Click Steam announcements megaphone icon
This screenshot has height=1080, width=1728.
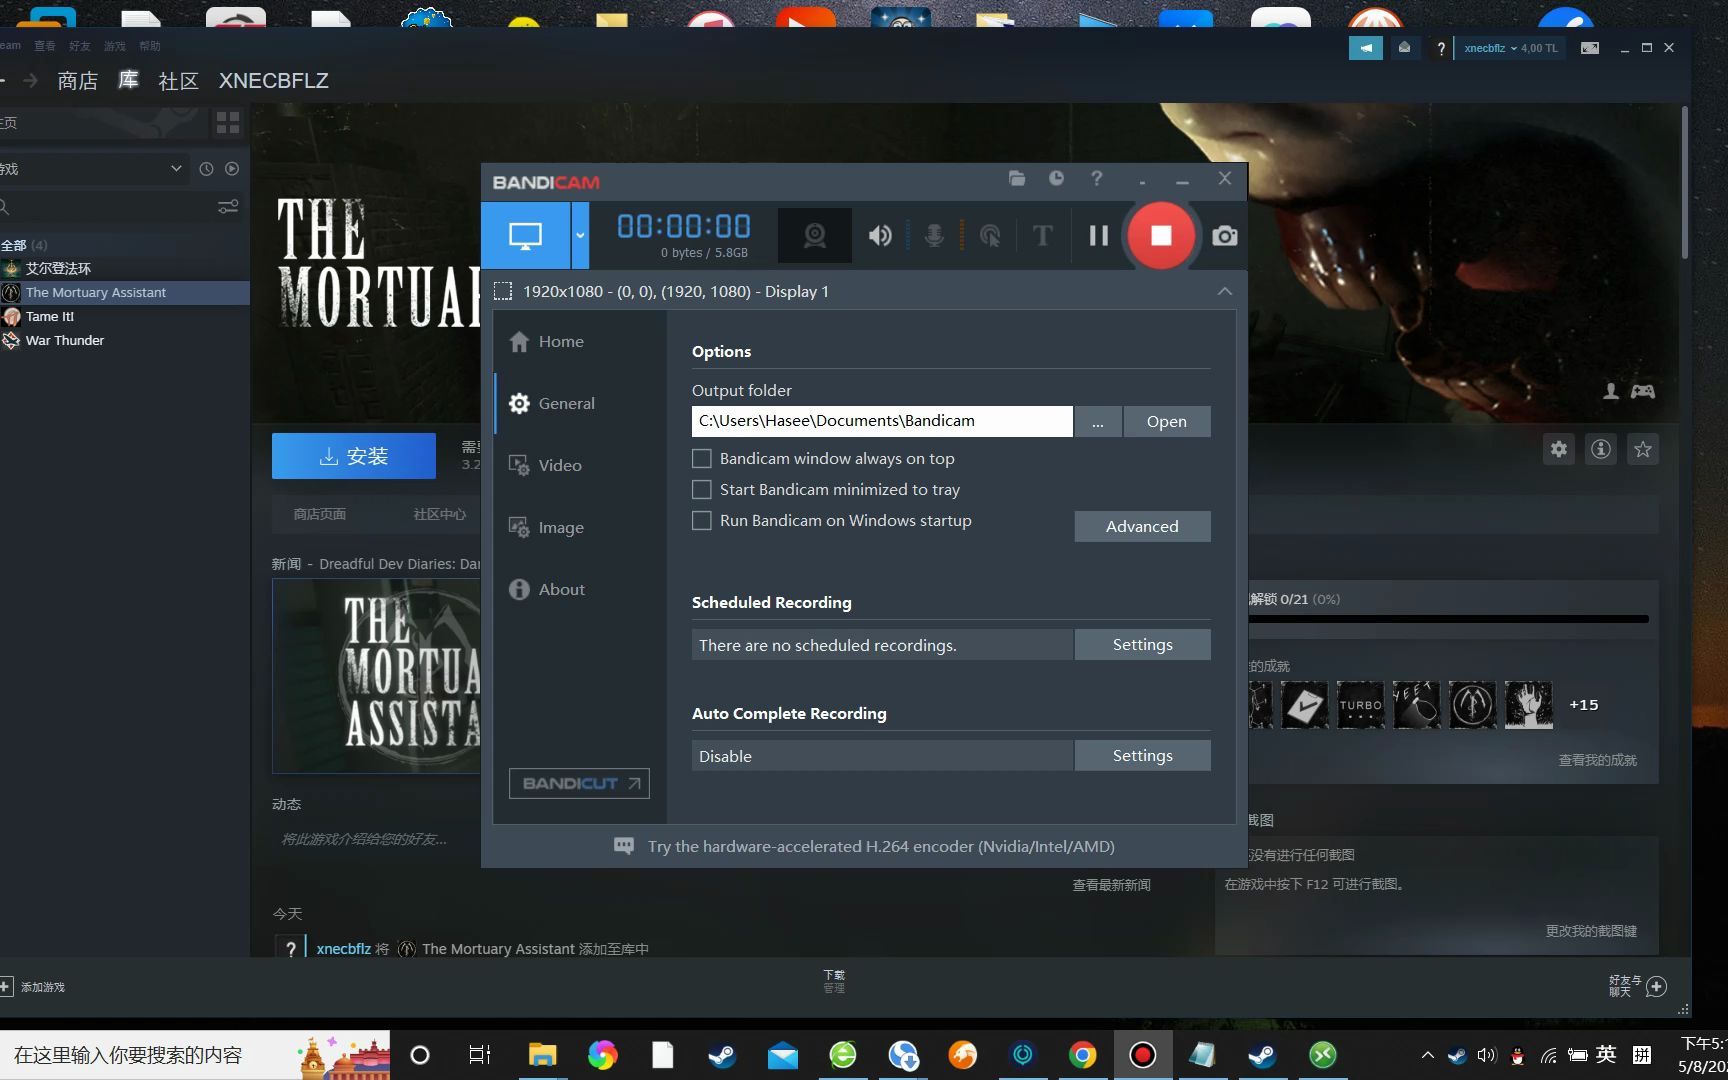tap(1365, 47)
